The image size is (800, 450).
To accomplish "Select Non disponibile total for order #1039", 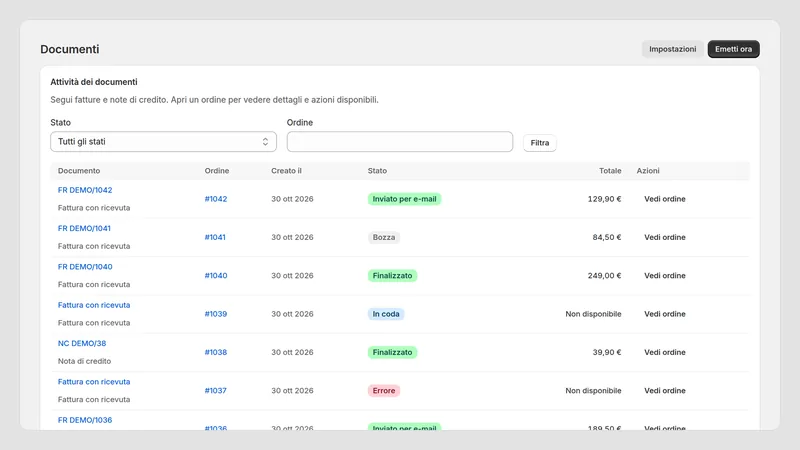I will pyautogui.click(x=593, y=314).
